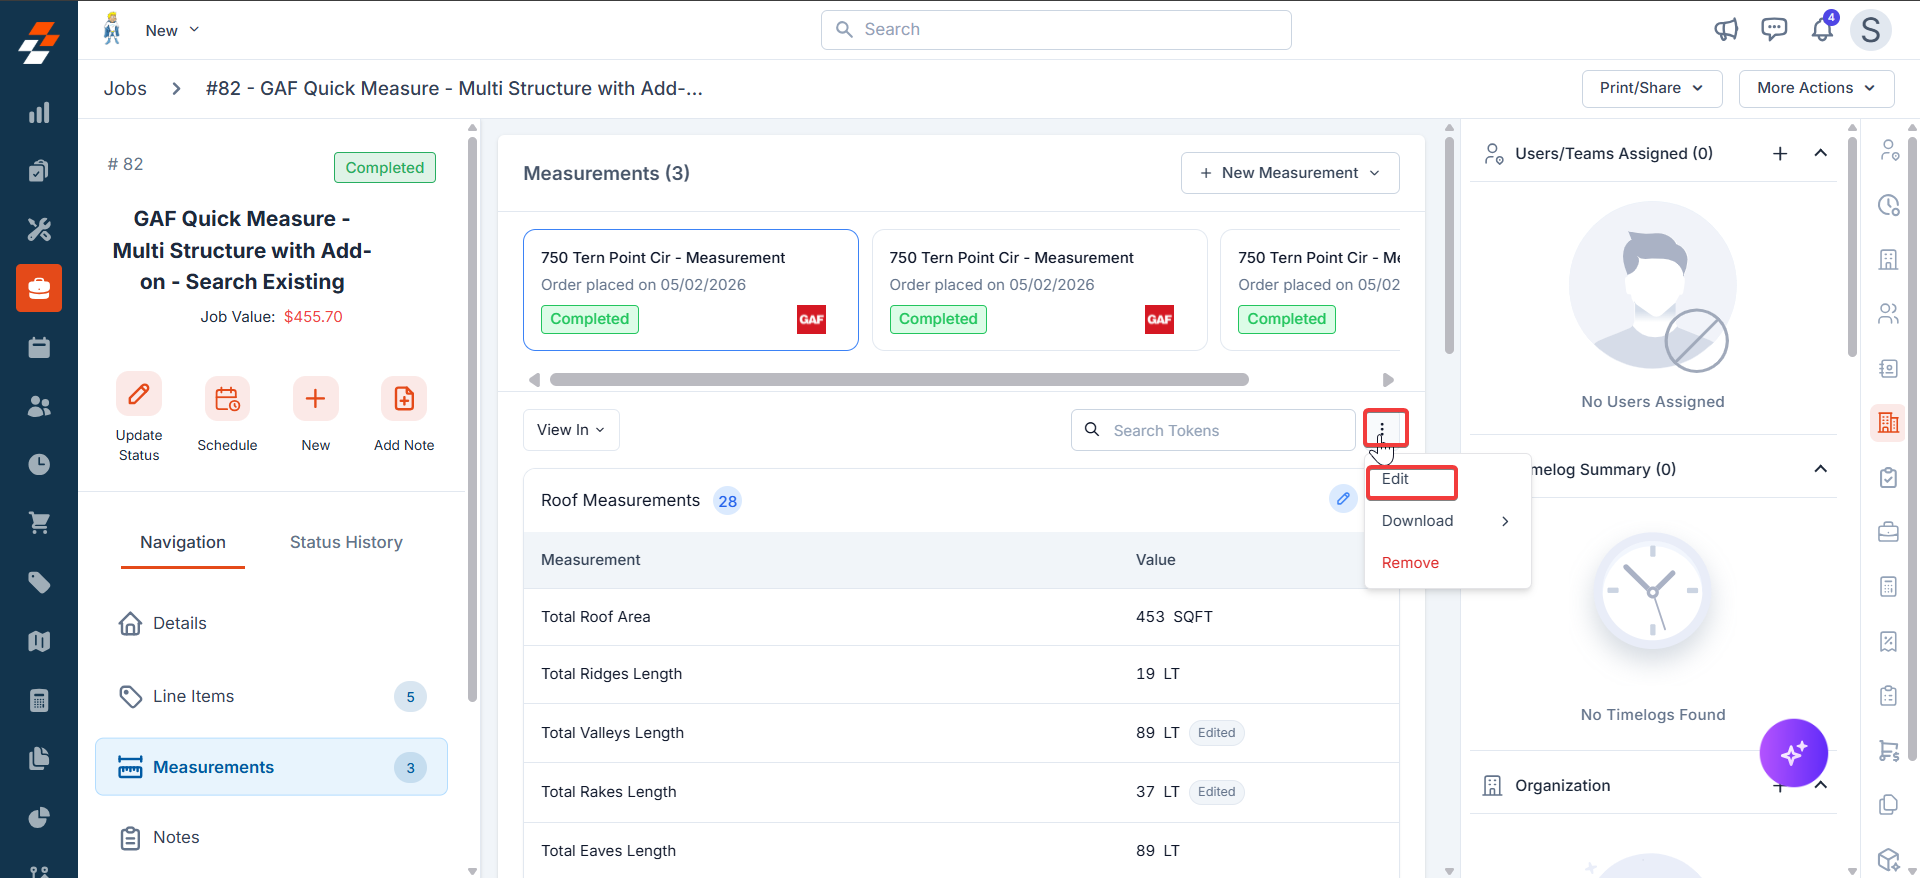The image size is (1920, 878).
Task: Select Download in the options menu
Action: point(1447,521)
